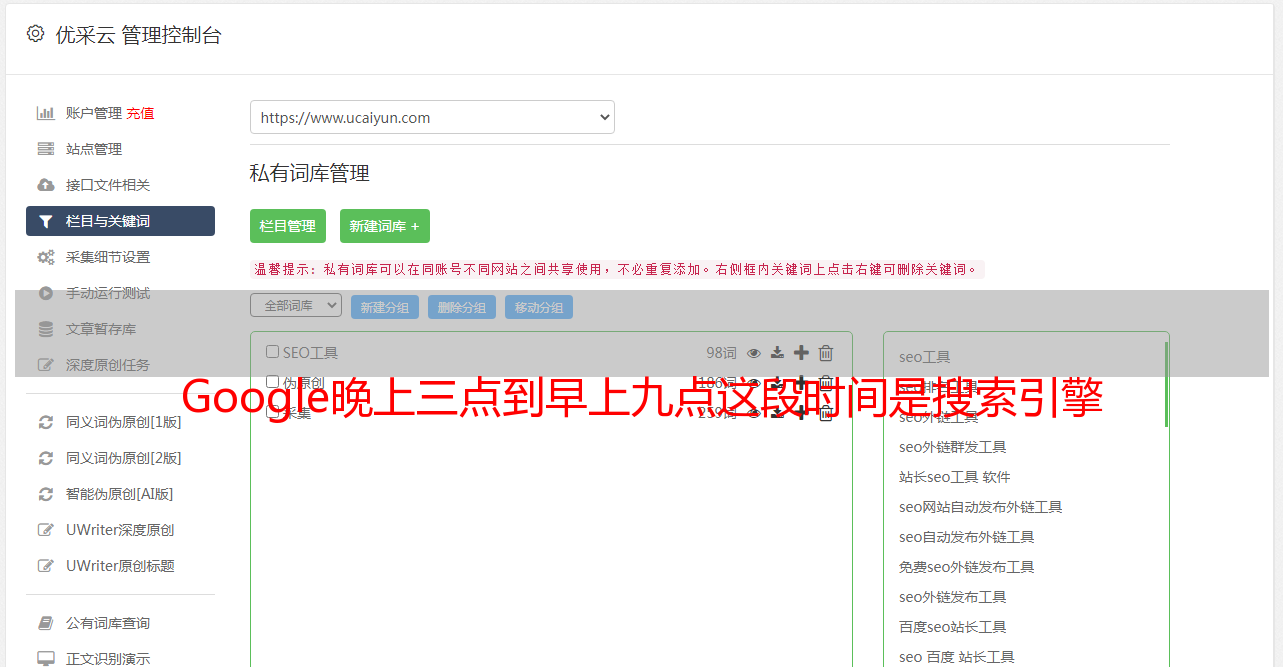This screenshot has height=667, width=1283.
Task: Click the 采集细节设置 gears icon
Action: [x=46, y=257]
